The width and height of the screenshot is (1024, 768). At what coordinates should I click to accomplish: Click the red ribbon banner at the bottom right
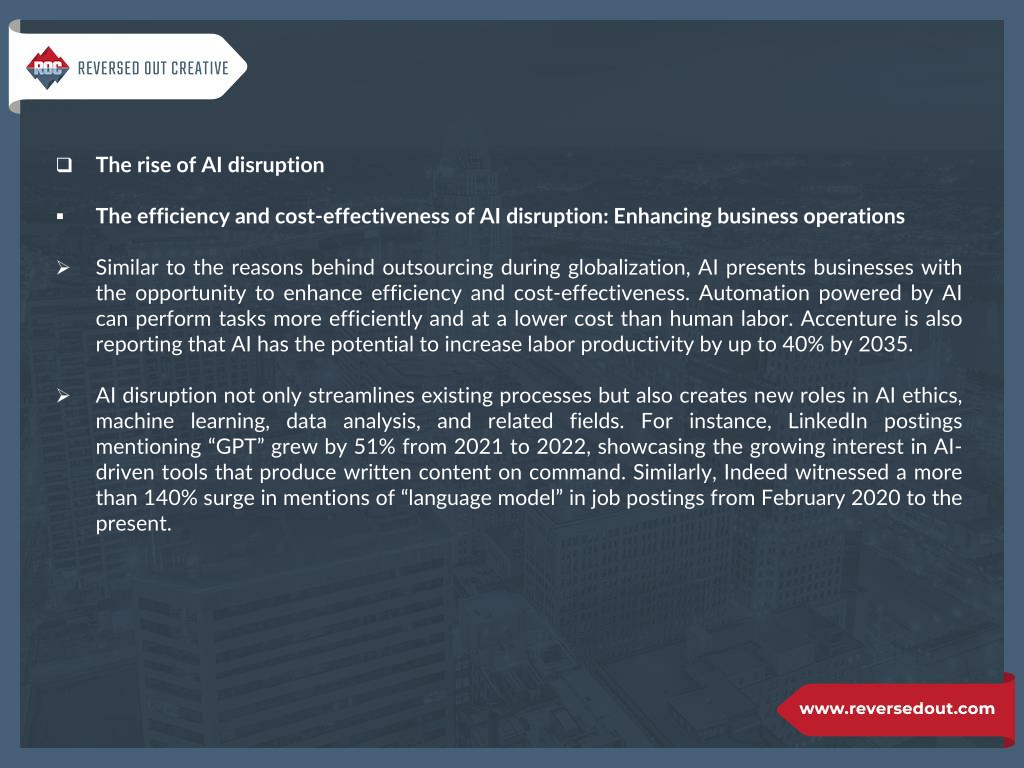(896, 710)
